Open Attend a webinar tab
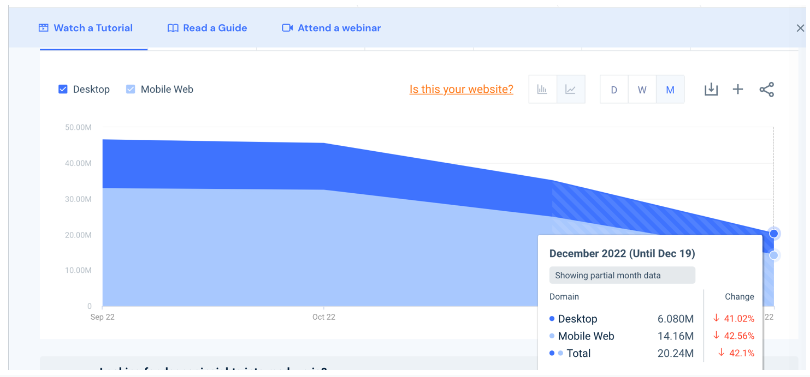 pyautogui.click(x=332, y=28)
